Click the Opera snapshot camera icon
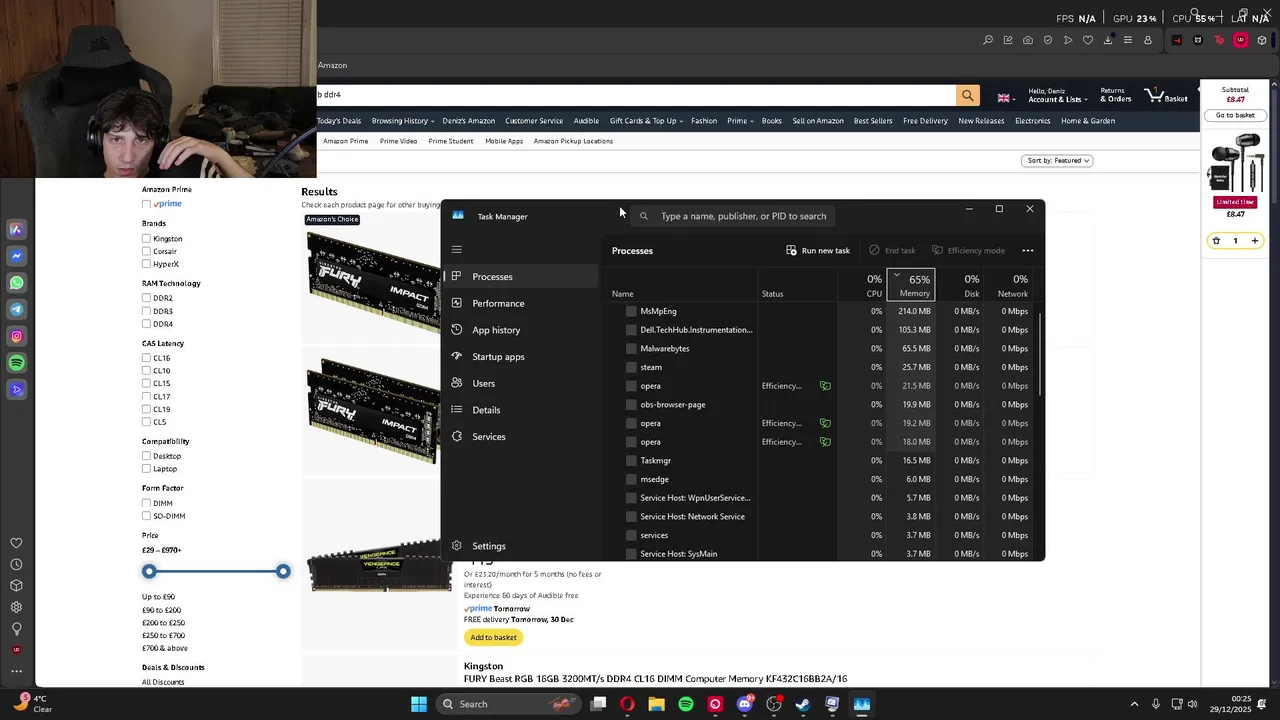This screenshot has height=720, width=1280. pos(1028,40)
